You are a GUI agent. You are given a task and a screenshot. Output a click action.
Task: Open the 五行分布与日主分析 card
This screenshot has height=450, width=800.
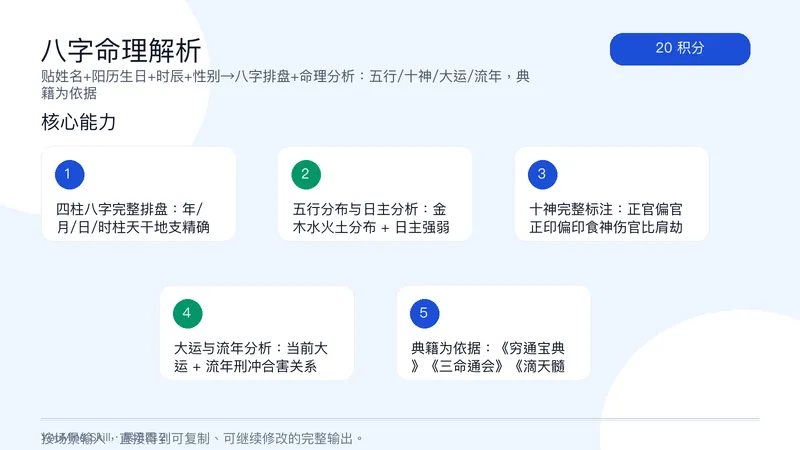(x=375, y=194)
